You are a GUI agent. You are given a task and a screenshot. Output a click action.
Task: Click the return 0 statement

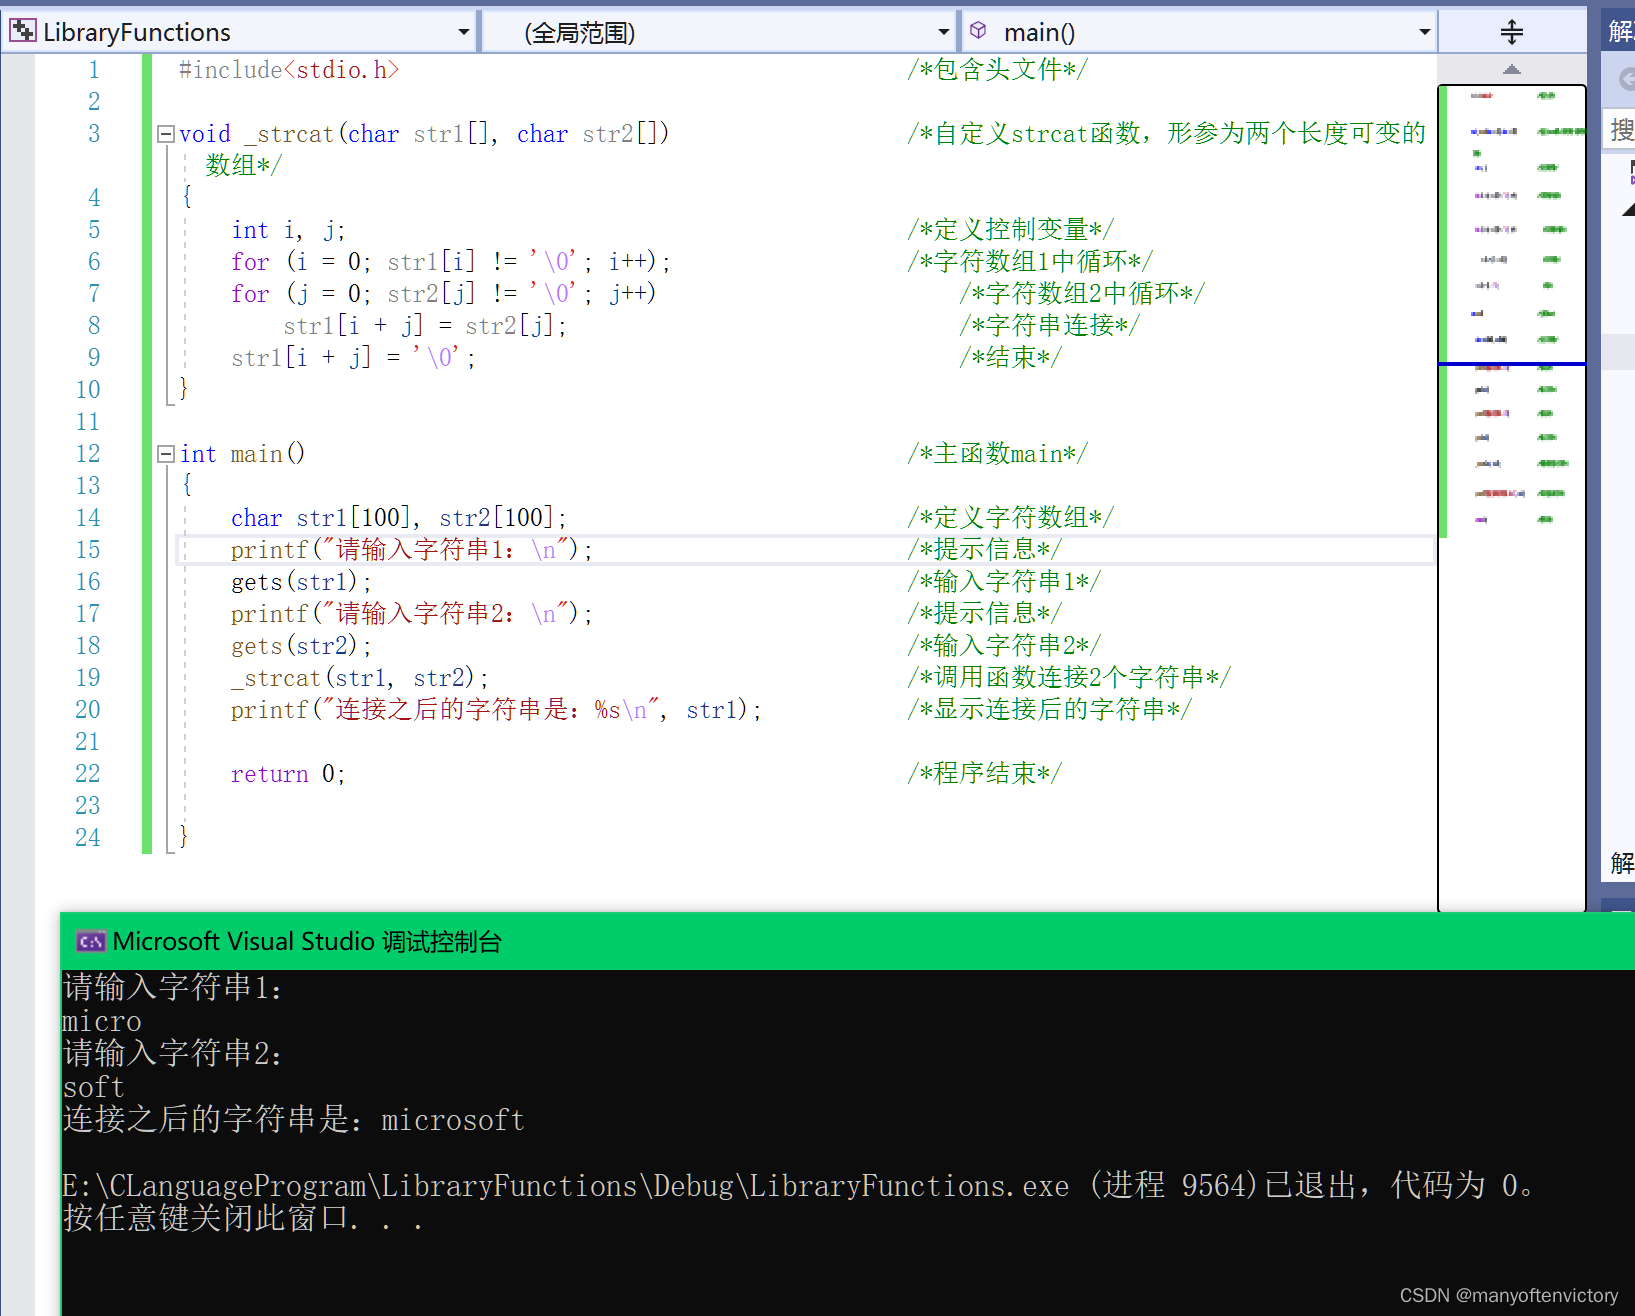pyautogui.click(x=288, y=774)
